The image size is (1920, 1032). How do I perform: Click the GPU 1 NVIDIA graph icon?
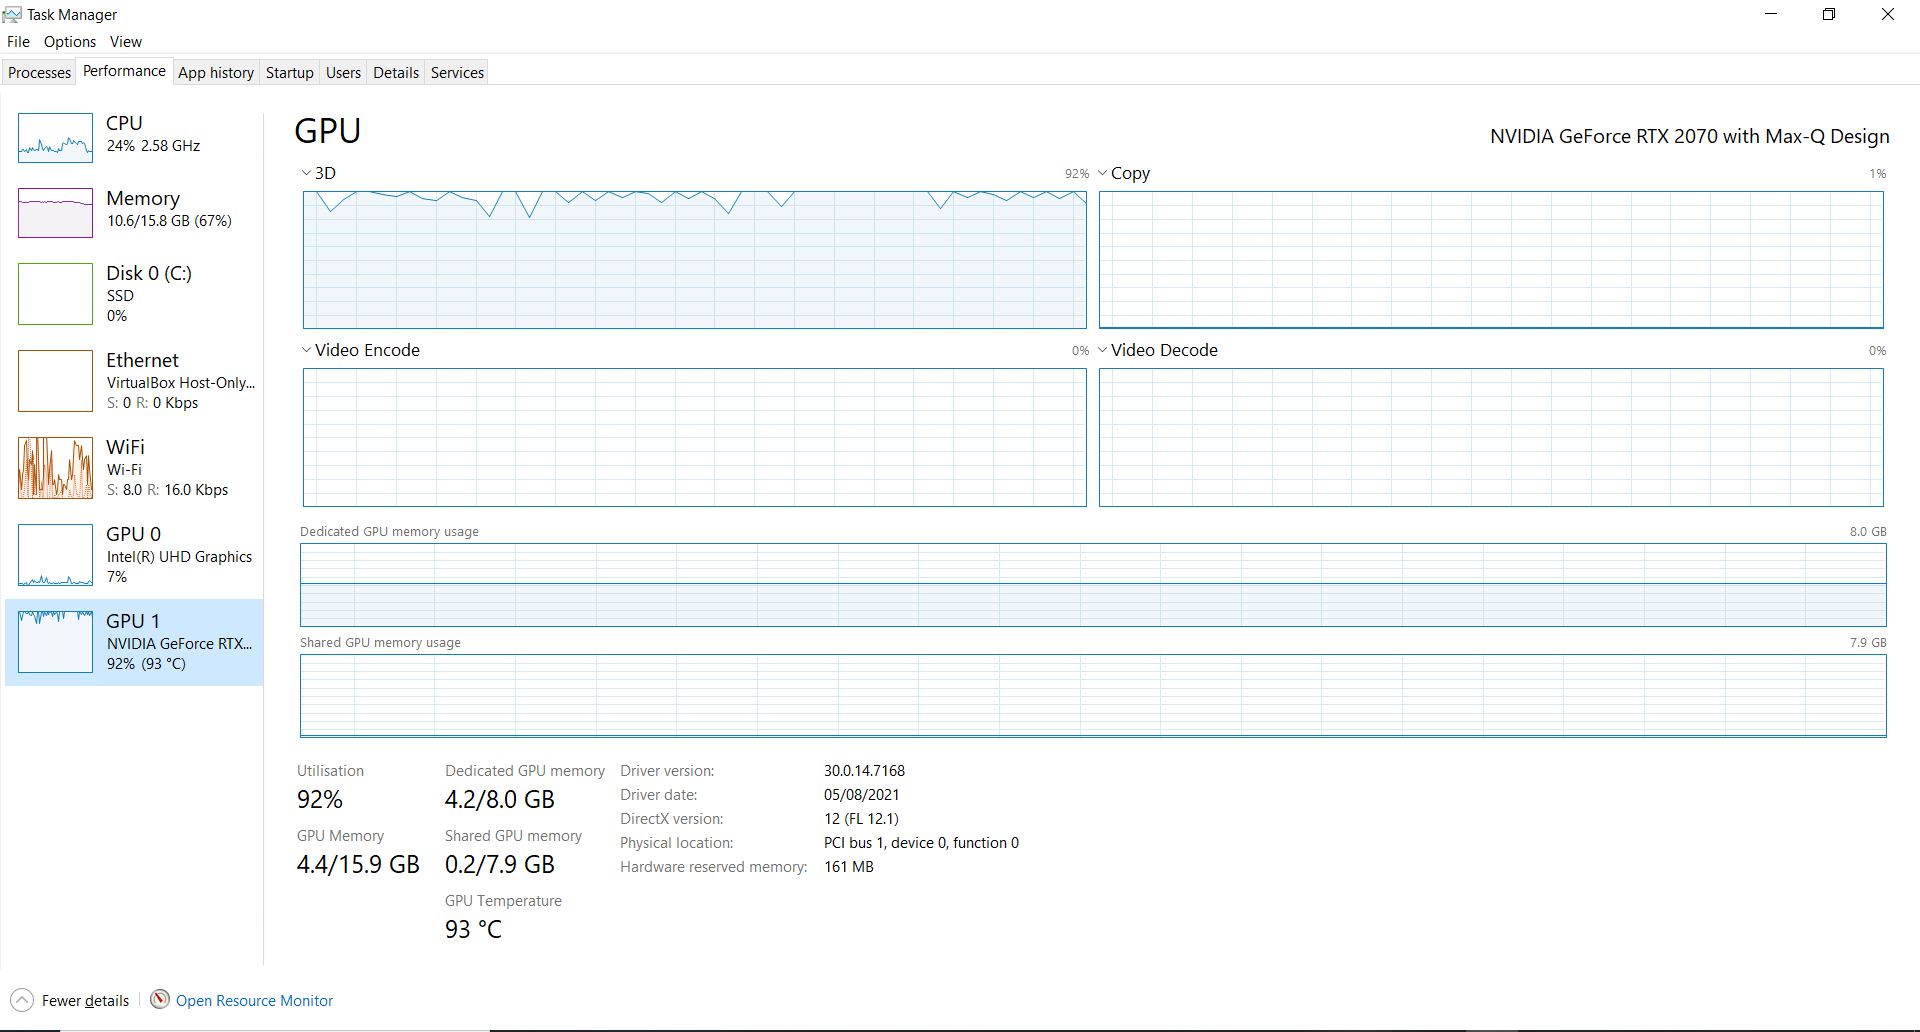coord(55,642)
